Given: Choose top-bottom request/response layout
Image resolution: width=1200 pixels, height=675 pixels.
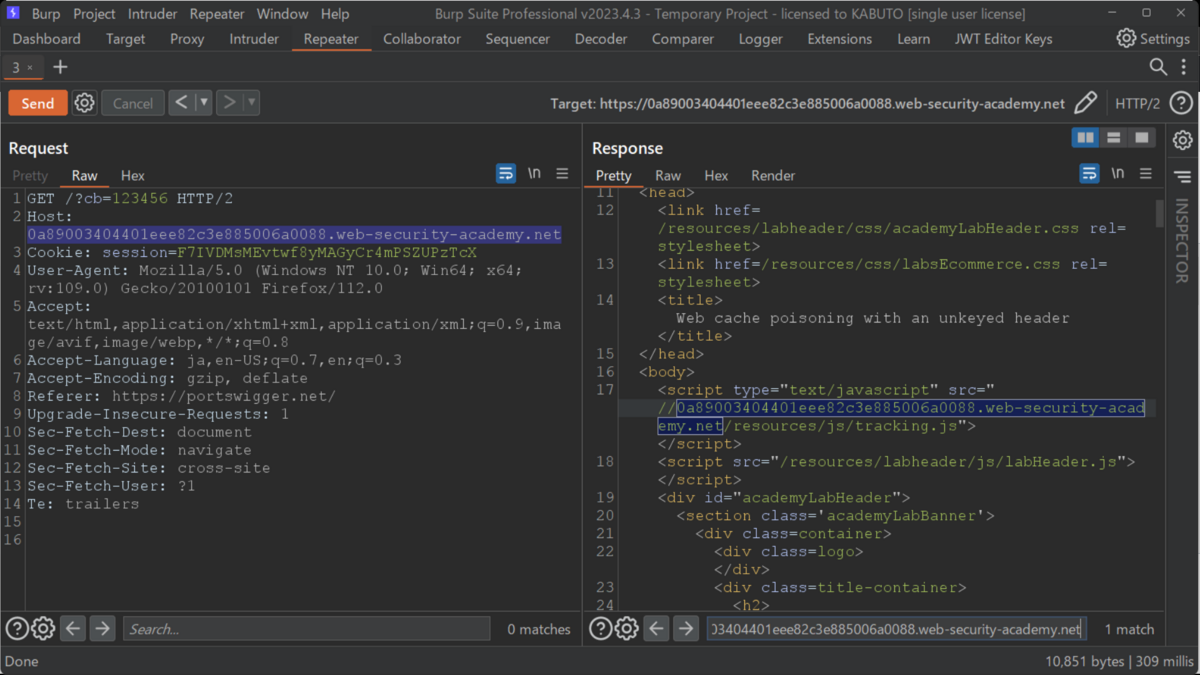Looking at the screenshot, I should coord(1113,138).
